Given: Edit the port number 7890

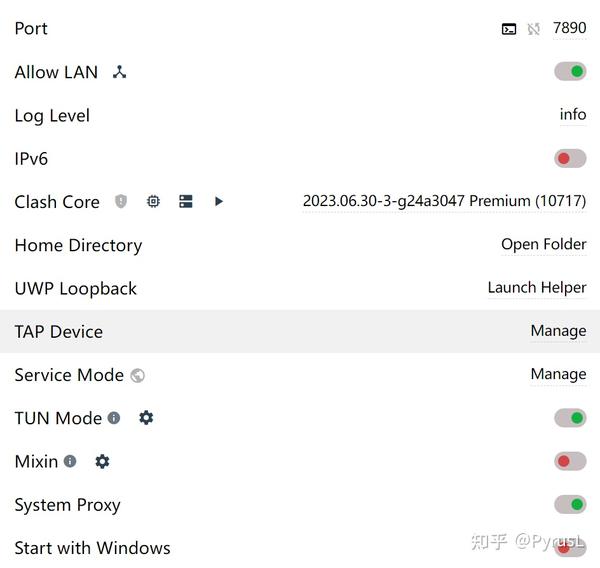Looking at the screenshot, I should tap(569, 29).
